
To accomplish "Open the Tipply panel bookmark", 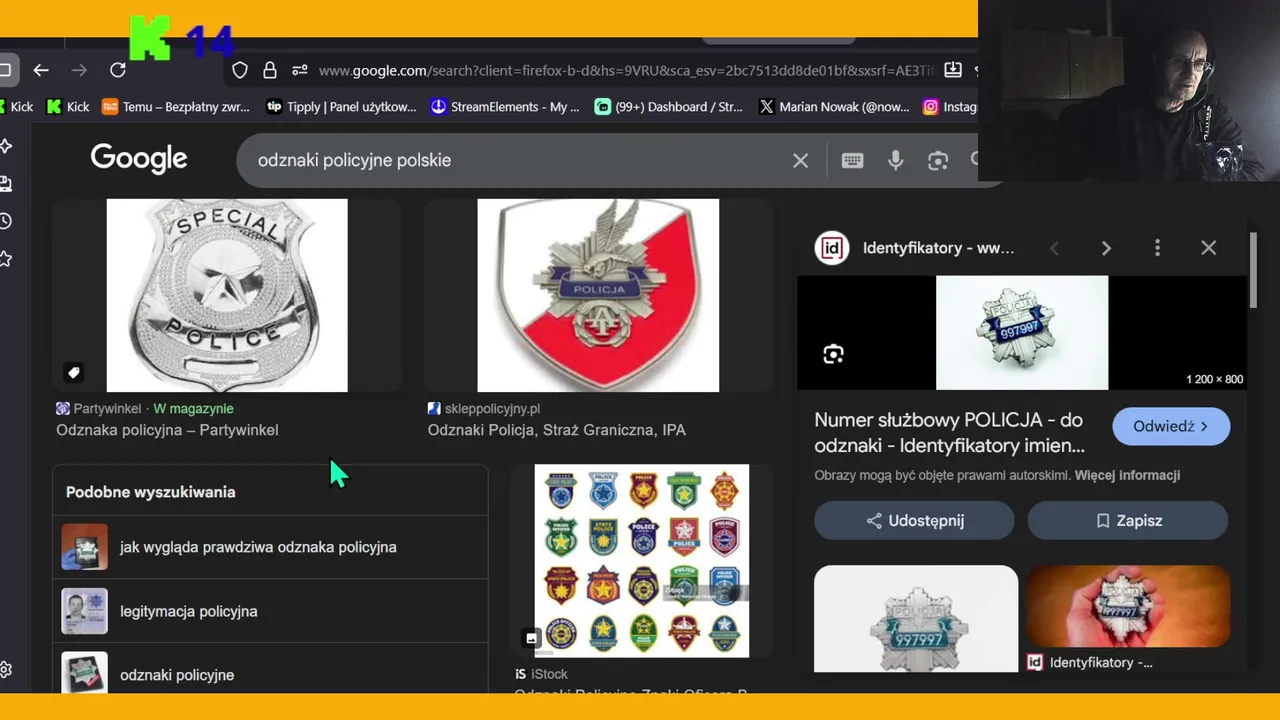I will [x=341, y=107].
